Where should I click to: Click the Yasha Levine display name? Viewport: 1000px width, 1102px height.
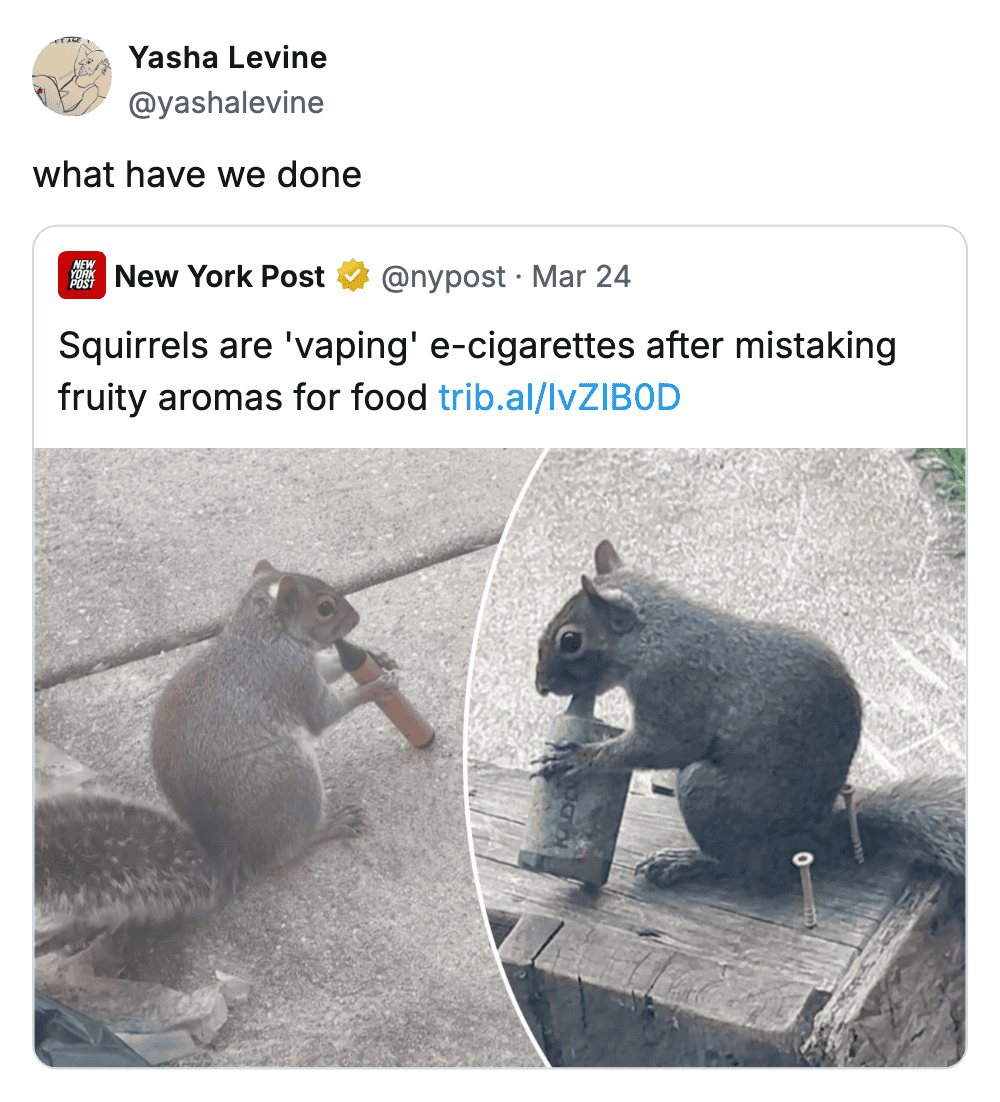click(227, 58)
